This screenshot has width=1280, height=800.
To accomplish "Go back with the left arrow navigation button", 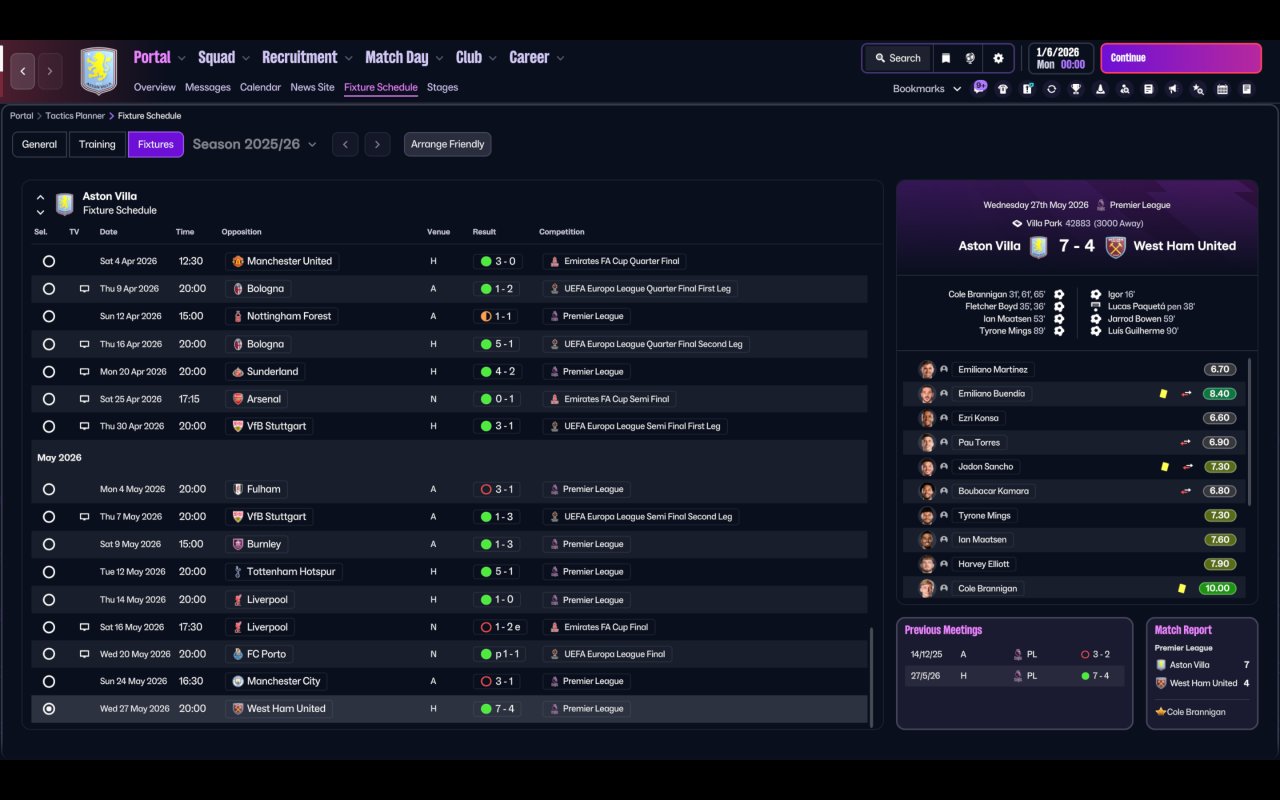I will point(23,71).
